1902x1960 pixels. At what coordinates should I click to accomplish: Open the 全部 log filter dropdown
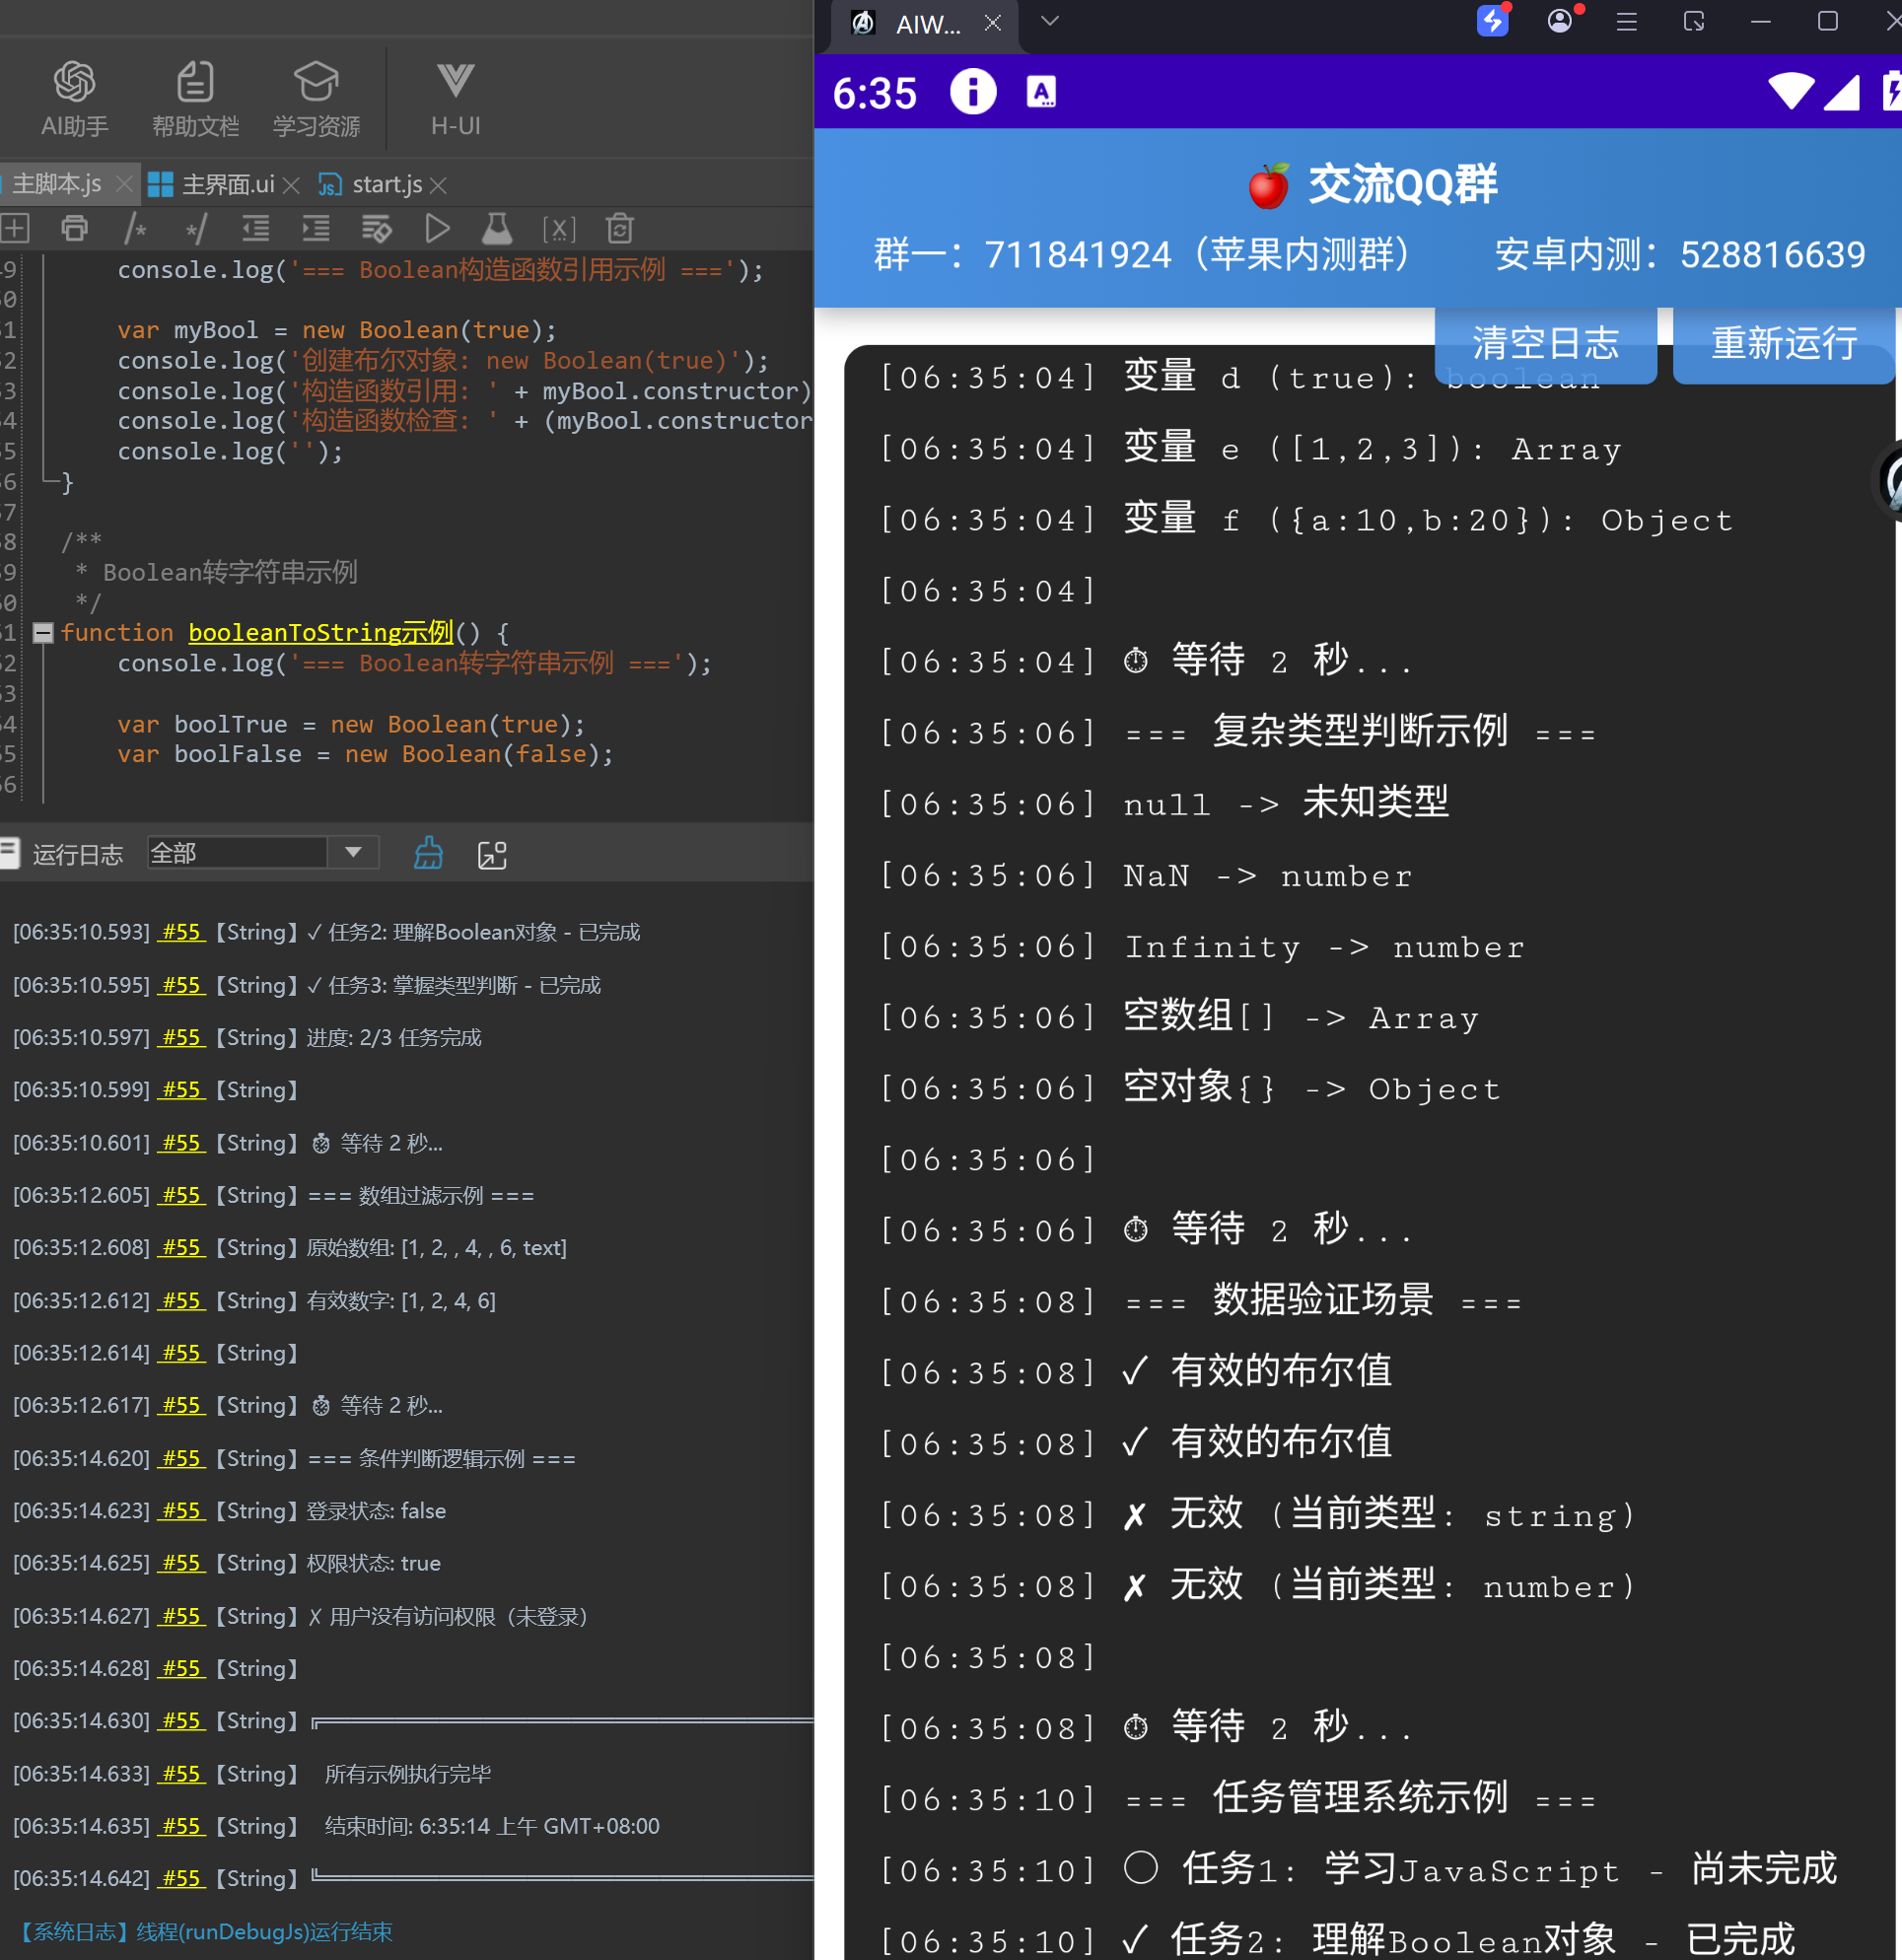(x=352, y=852)
